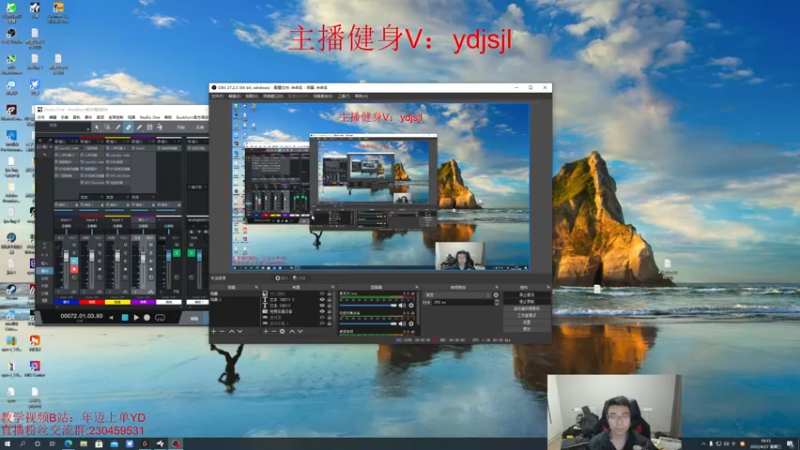Click 退出 in OBS controls
The height and width of the screenshot is (450, 800).
pyautogui.click(x=527, y=329)
